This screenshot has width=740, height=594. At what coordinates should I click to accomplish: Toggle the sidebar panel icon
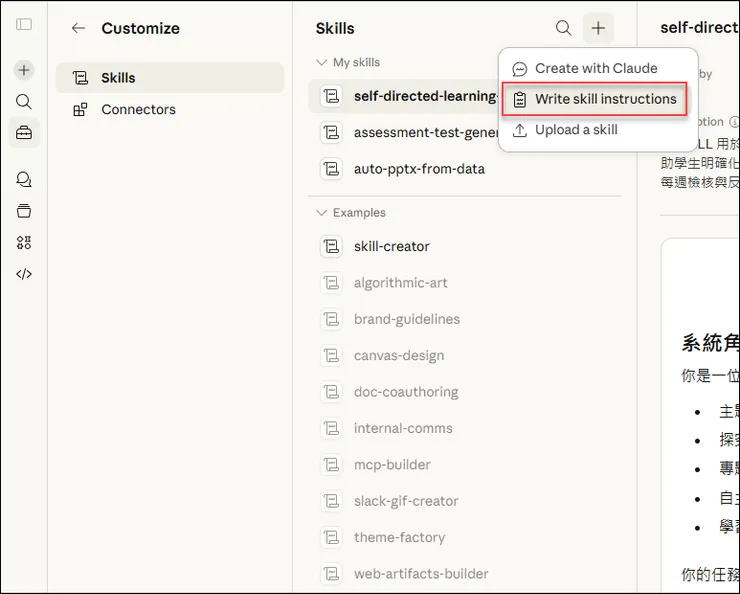[x=24, y=24]
